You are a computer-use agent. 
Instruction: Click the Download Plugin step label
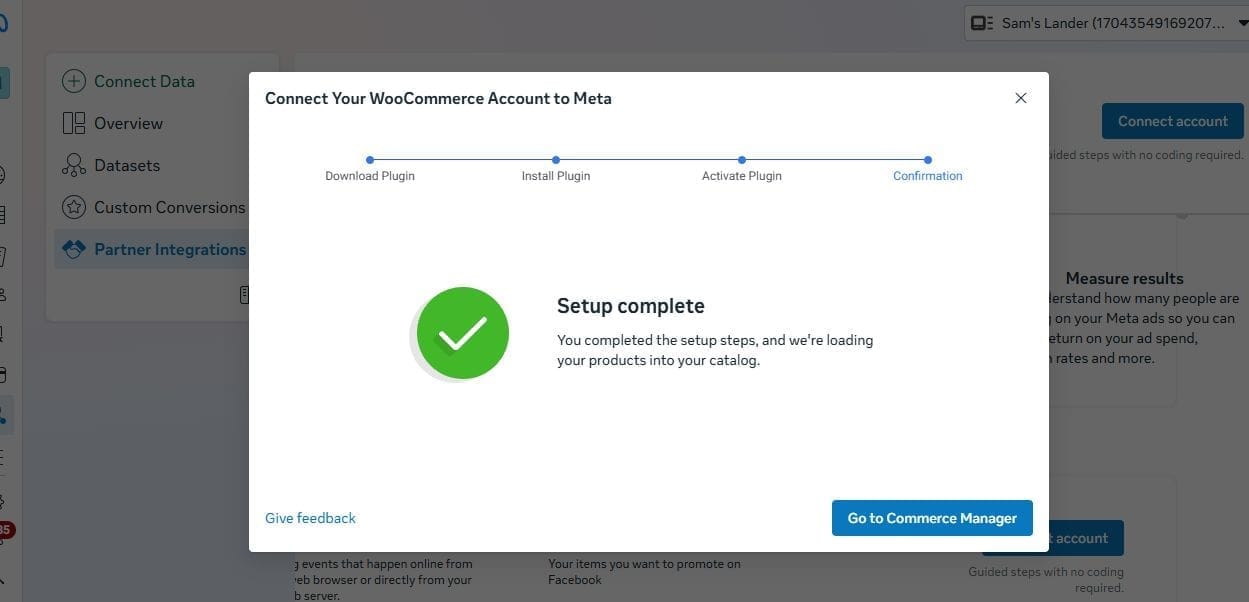pyautogui.click(x=370, y=176)
